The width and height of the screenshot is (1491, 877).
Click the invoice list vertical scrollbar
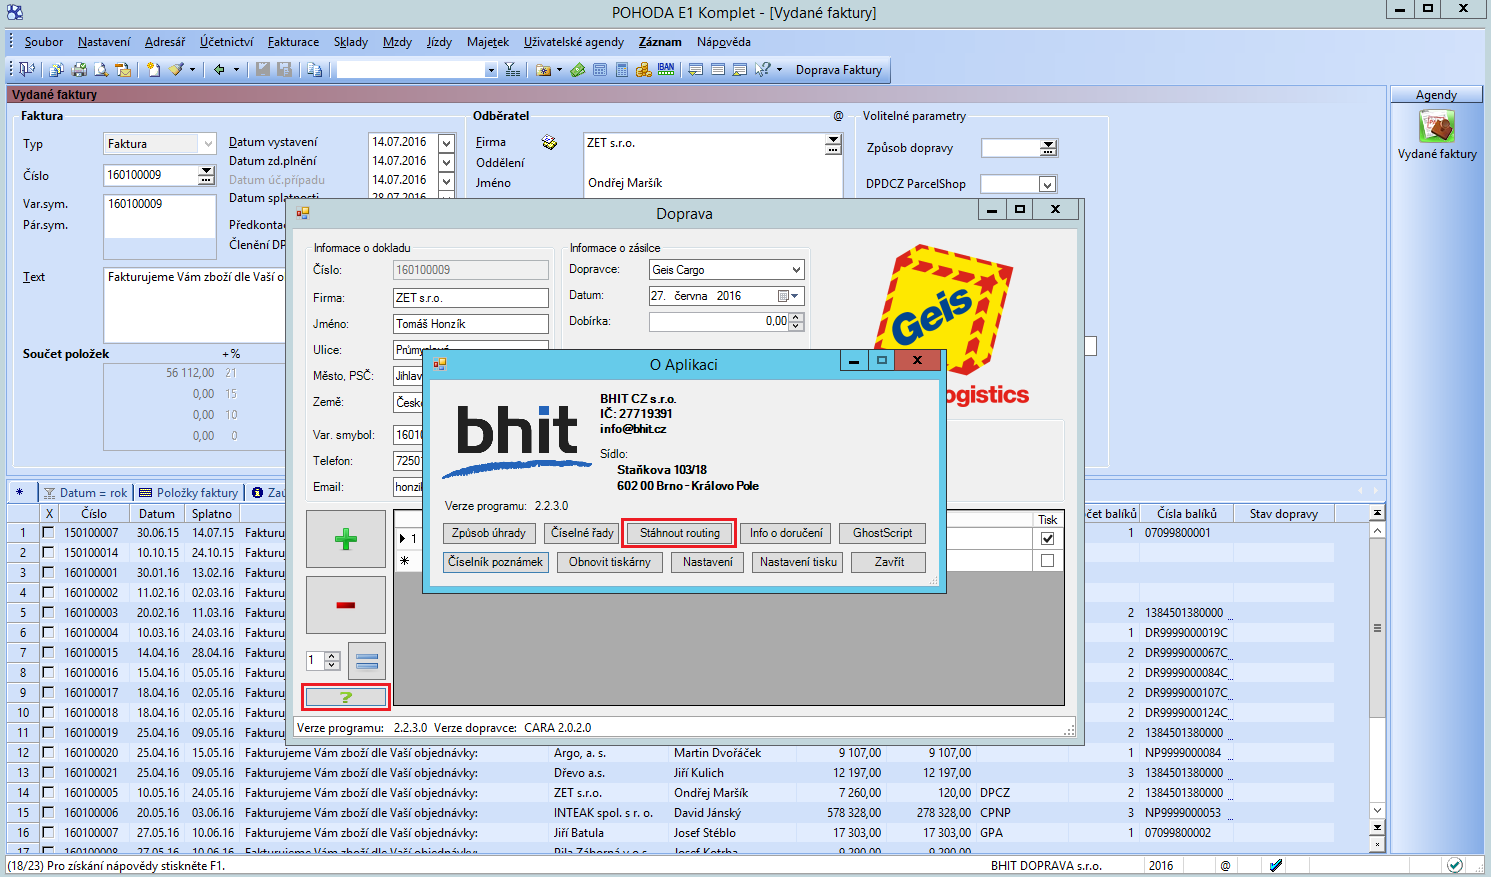click(x=1377, y=670)
